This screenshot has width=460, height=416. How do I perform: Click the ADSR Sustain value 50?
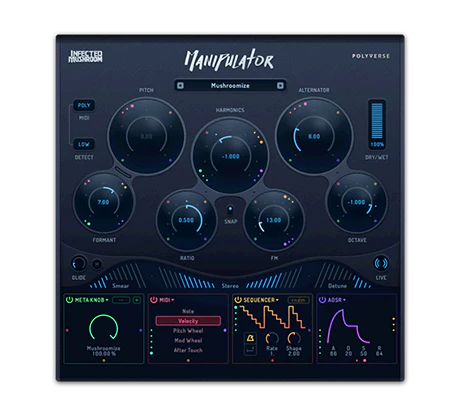[364, 354]
